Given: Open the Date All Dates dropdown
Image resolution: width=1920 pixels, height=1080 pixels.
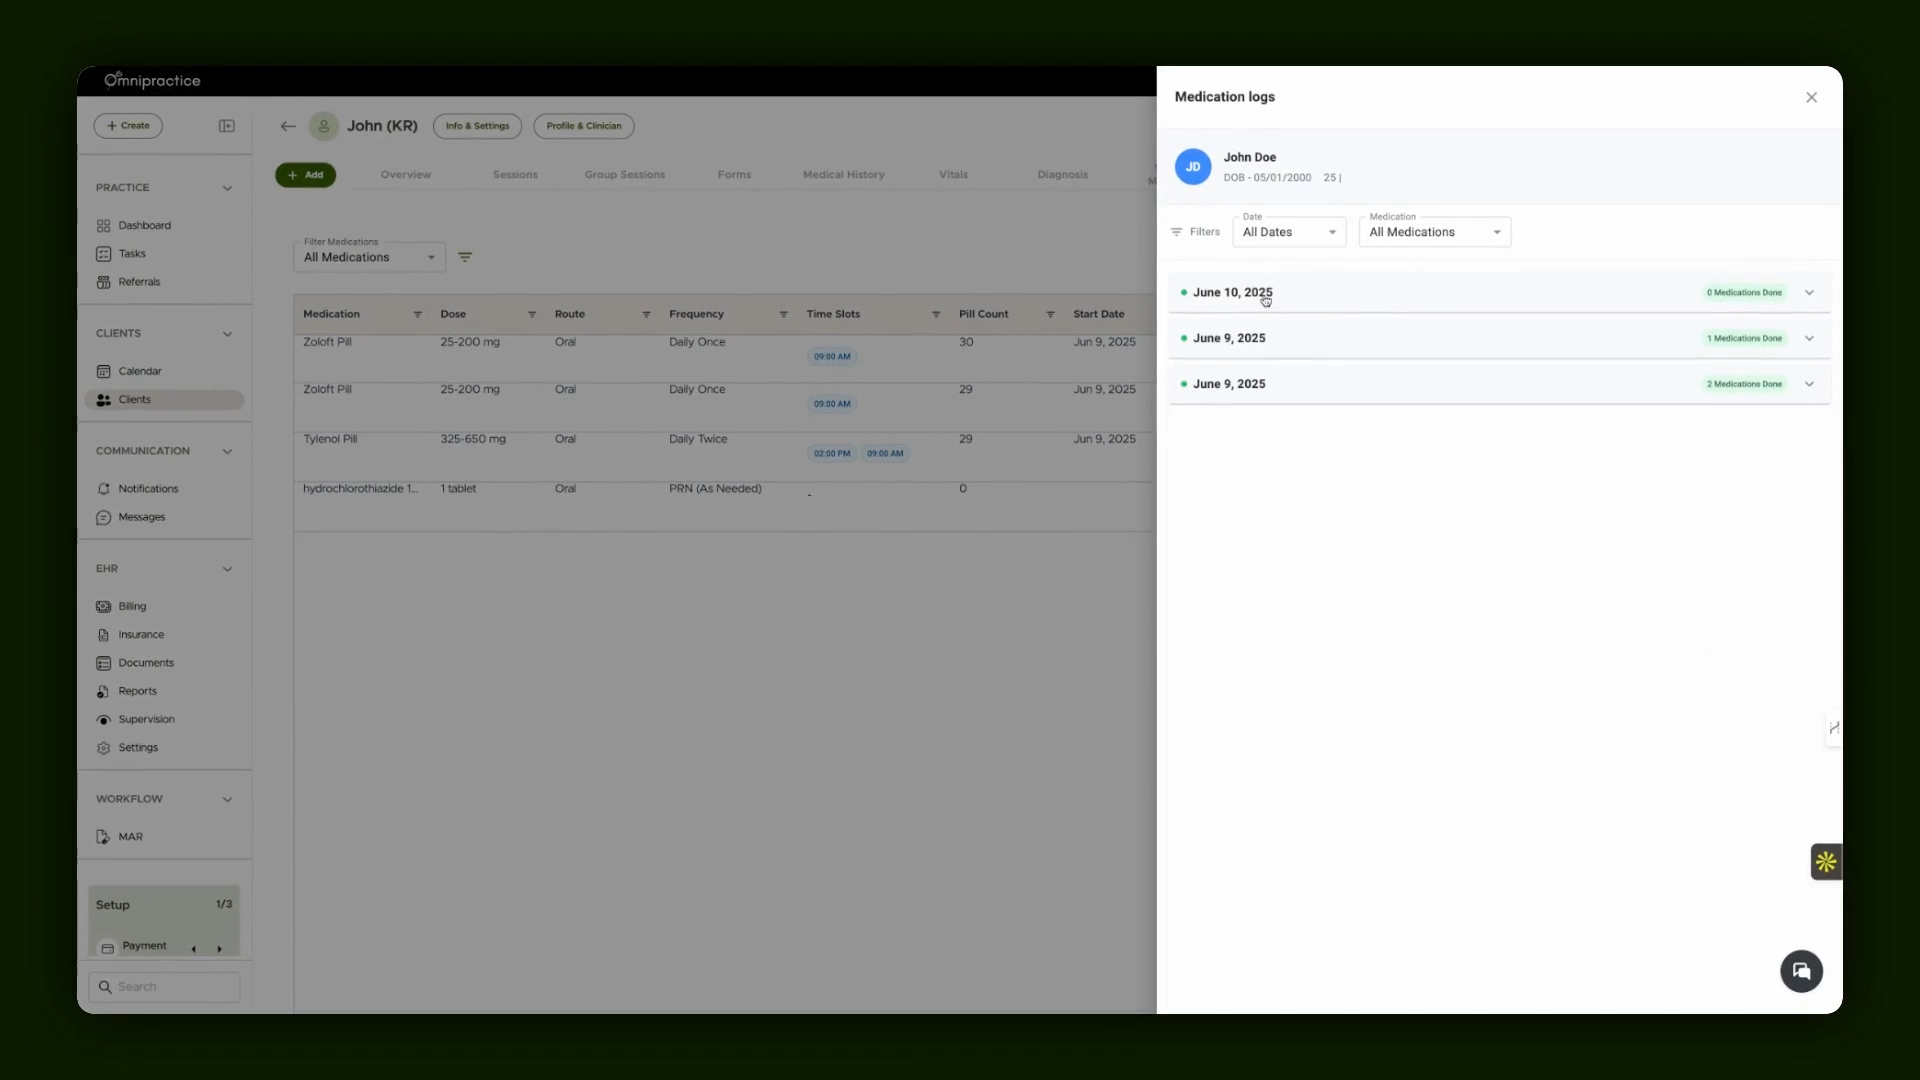Looking at the screenshot, I should pyautogui.click(x=1290, y=232).
